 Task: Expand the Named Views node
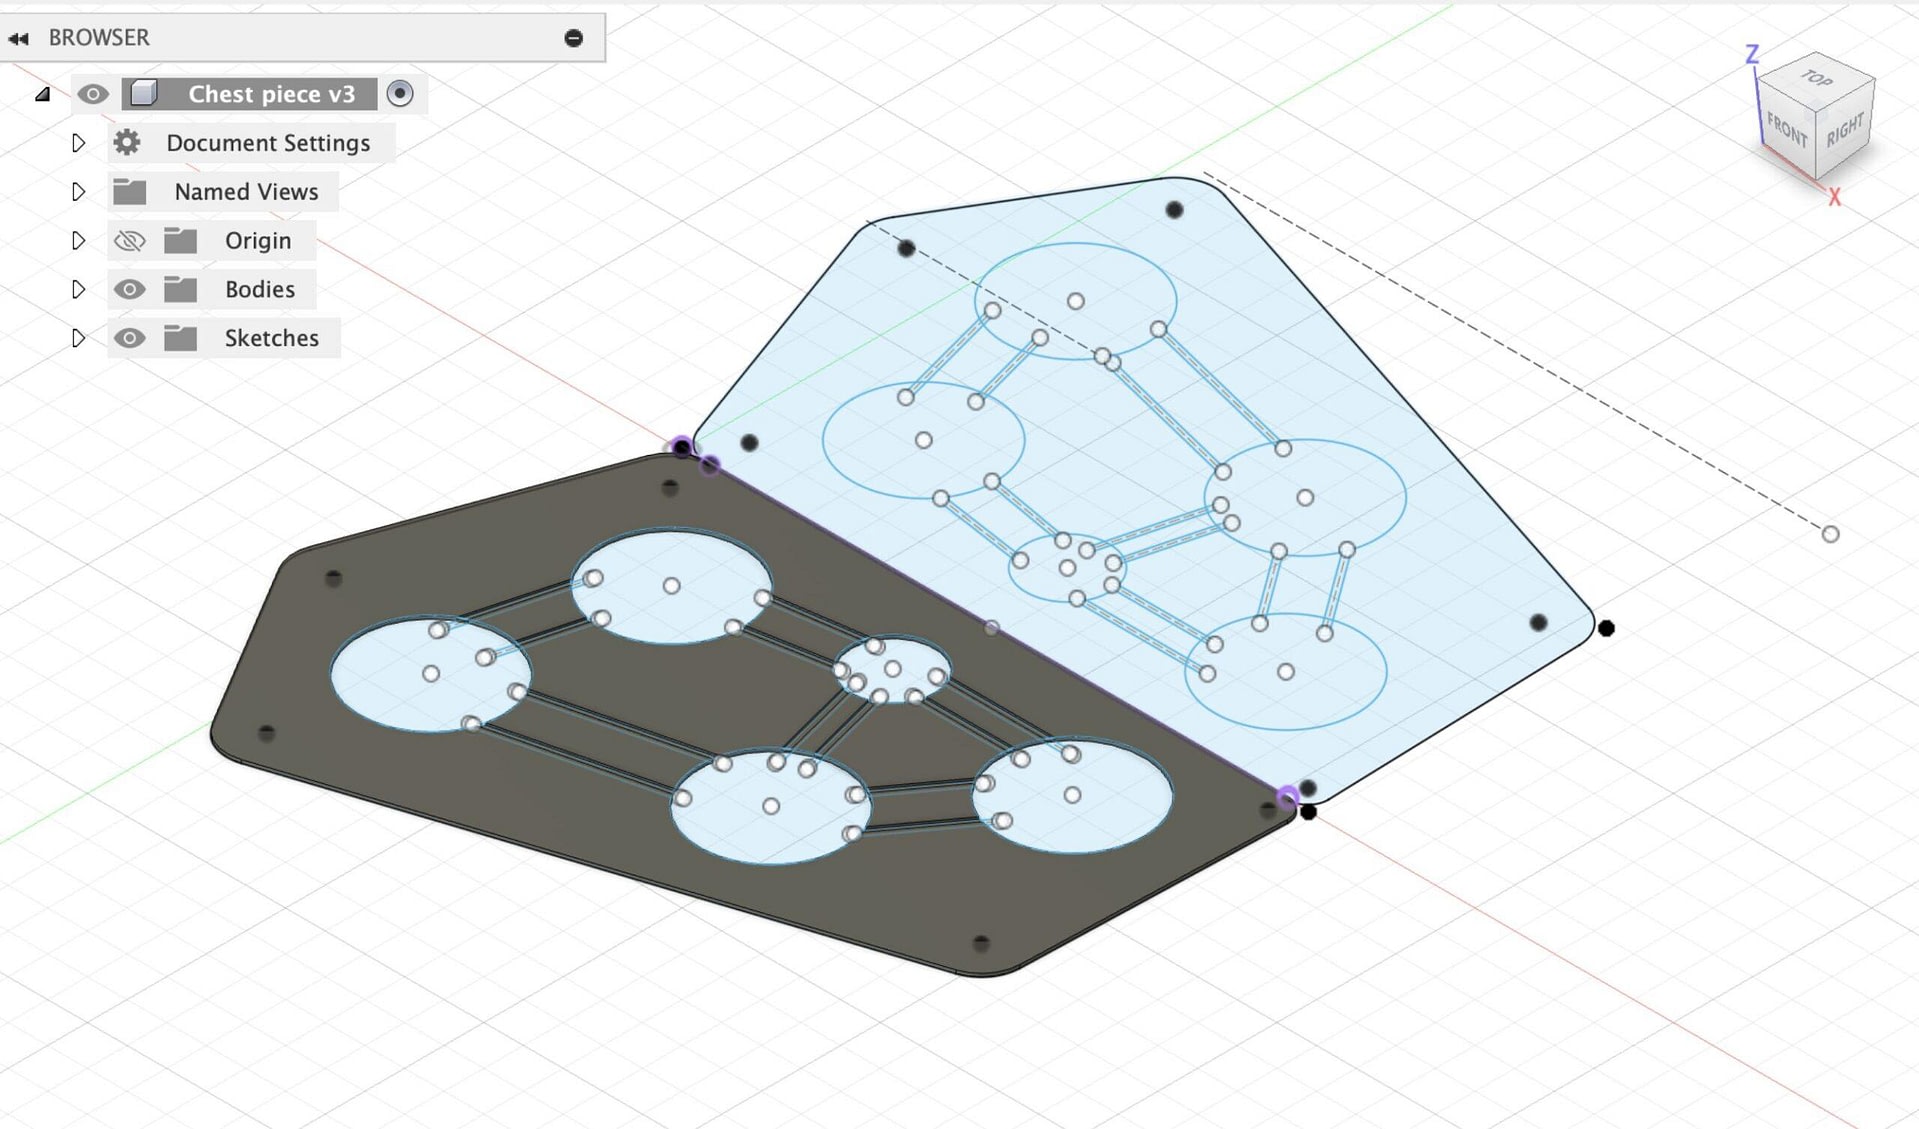pos(78,191)
